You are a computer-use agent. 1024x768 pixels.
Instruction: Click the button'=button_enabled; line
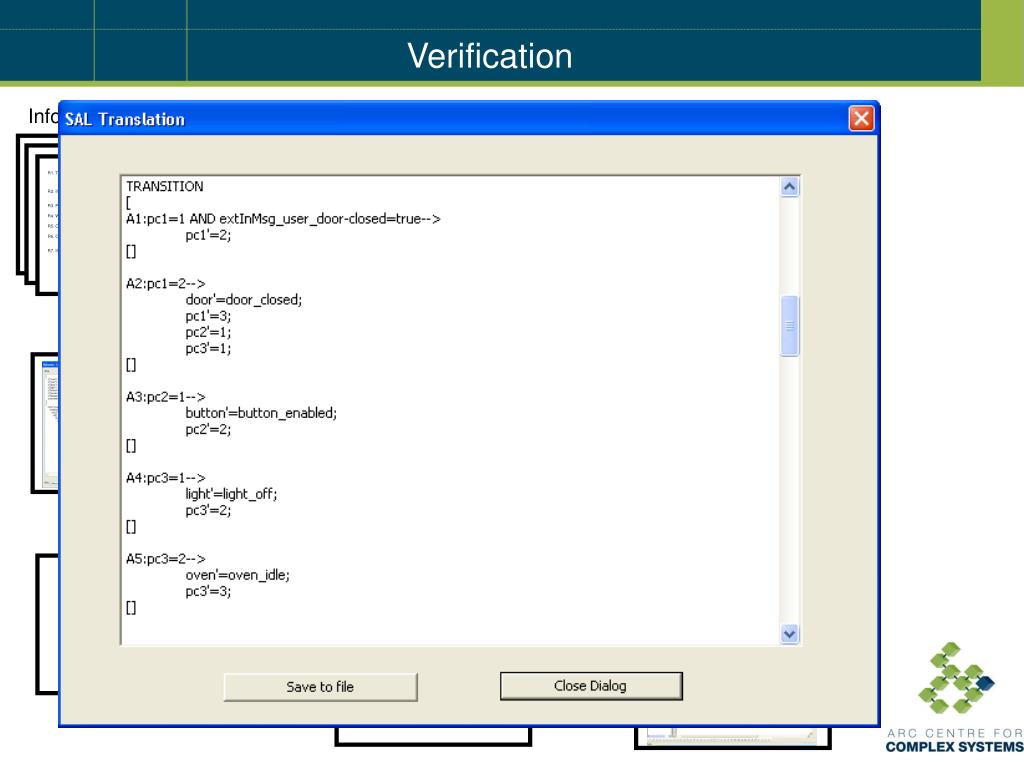coord(261,413)
